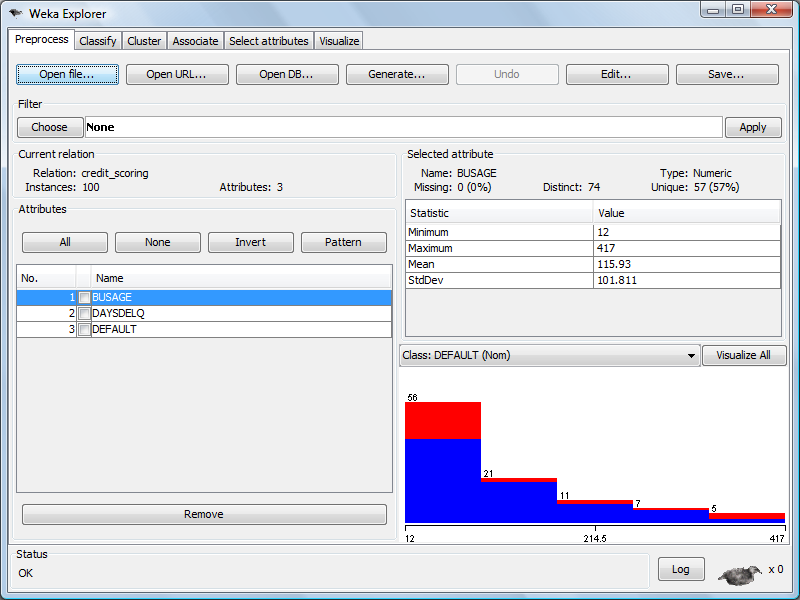800x600 pixels.
Task: Open the Log window
Action: [681, 569]
